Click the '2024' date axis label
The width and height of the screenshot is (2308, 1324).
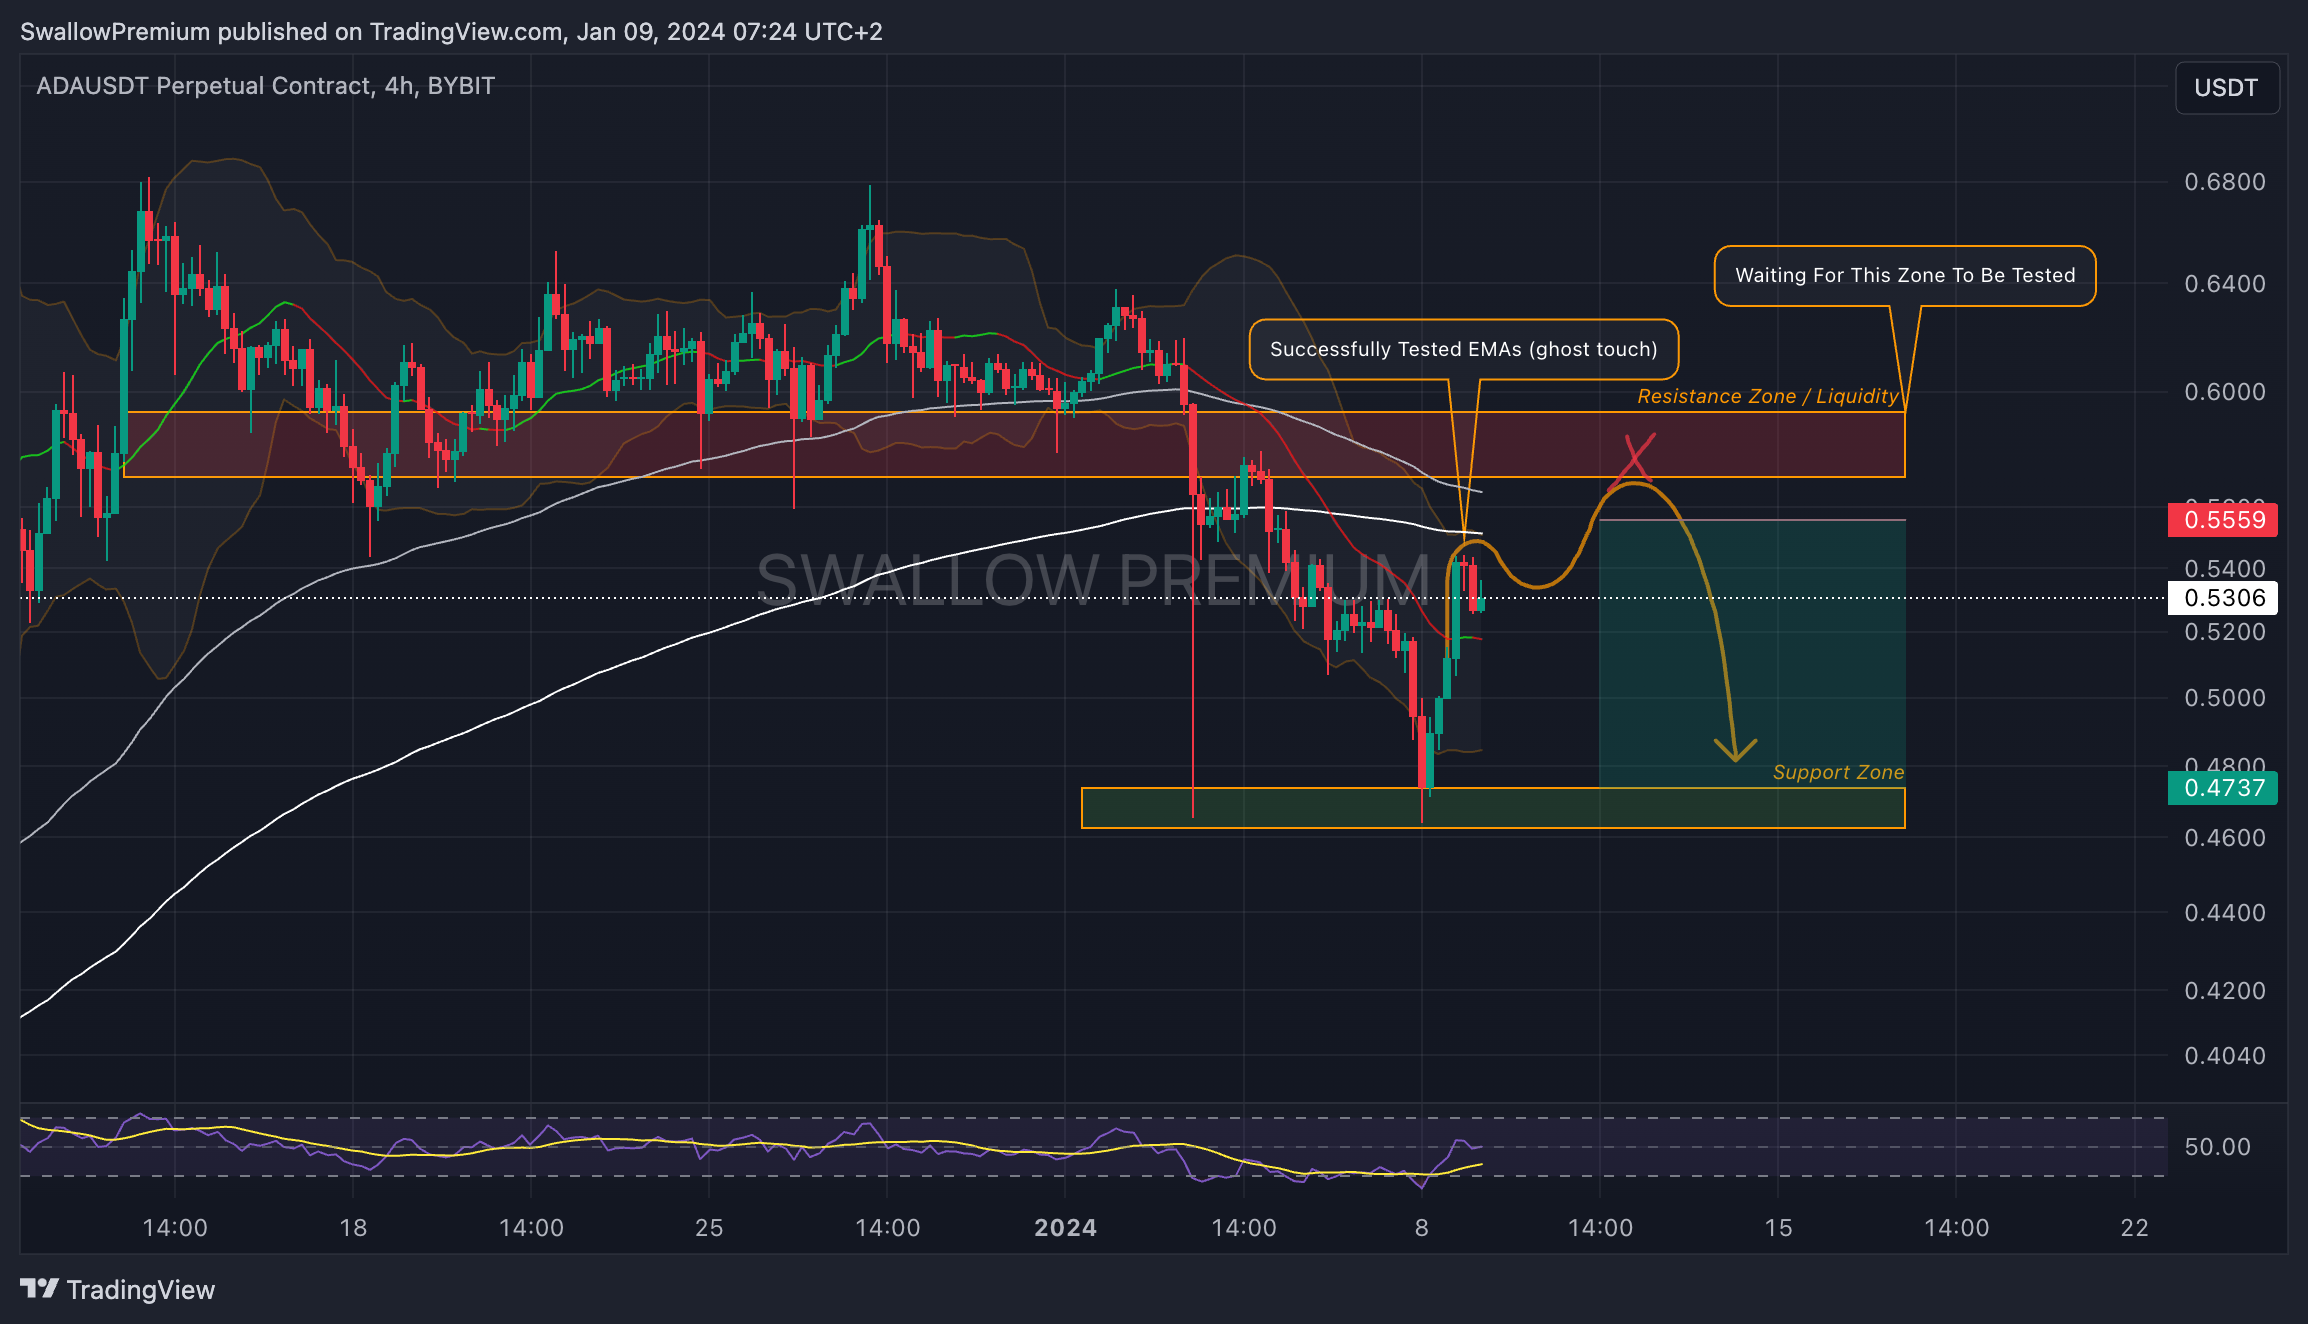click(1065, 1228)
